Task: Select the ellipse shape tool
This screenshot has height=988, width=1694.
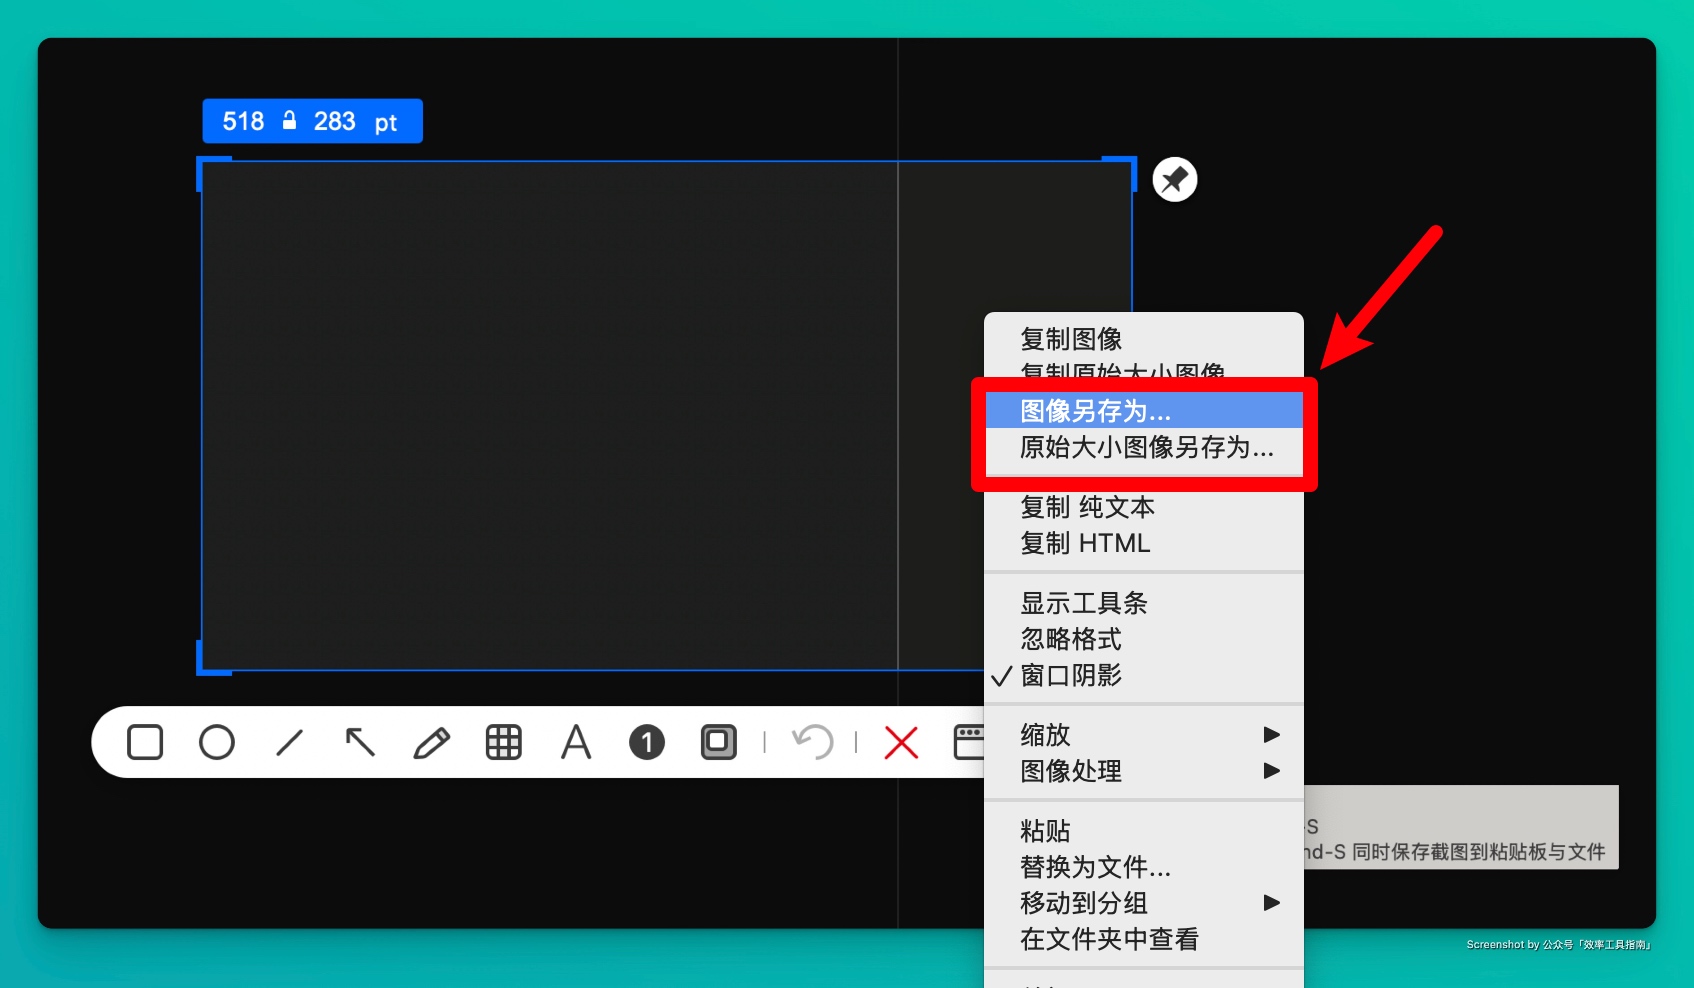Action: point(217,742)
